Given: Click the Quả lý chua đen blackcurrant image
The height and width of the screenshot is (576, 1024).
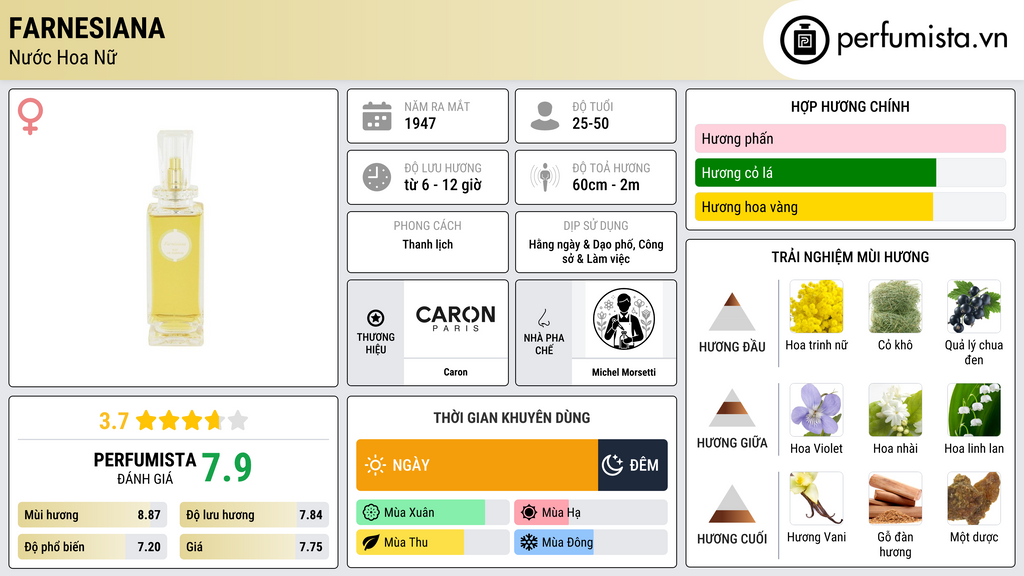Looking at the screenshot, I should click(x=974, y=307).
